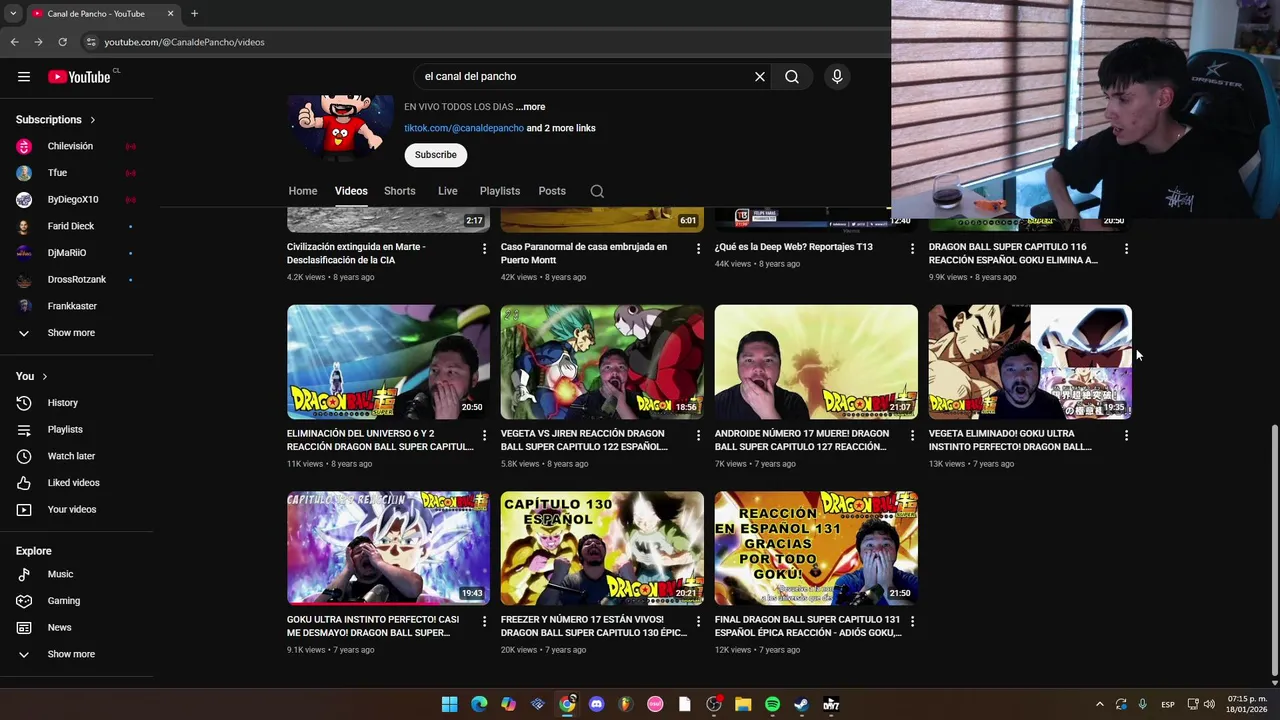Open the tiktok.com/@canaldepancho link
The height and width of the screenshot is (720, 1280).
pyautogui.click(x=464, y=128)
